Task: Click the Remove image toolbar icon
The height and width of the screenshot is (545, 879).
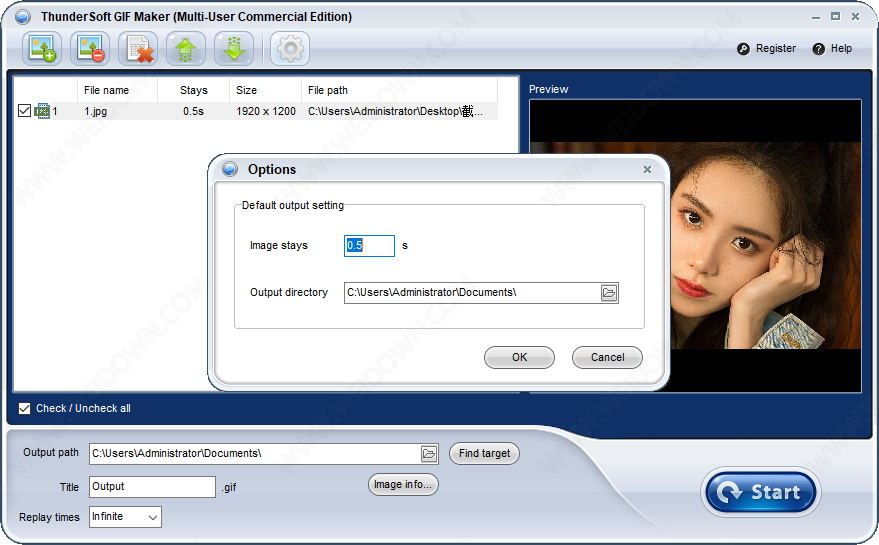Action: (90, 49)
